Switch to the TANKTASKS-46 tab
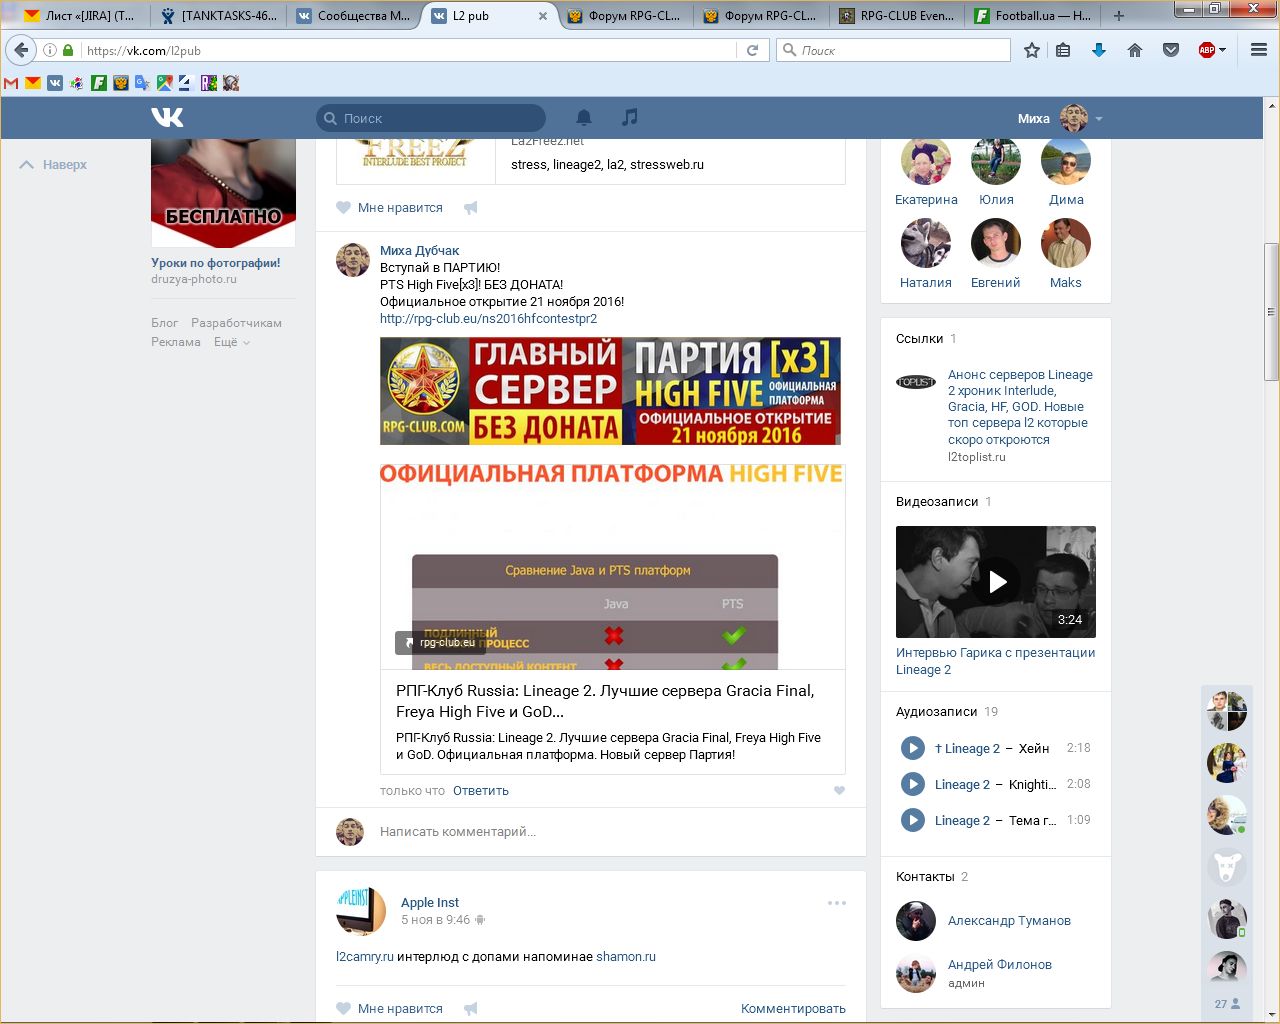This screenshot has height=1024, width=1280. click(219, 15)
